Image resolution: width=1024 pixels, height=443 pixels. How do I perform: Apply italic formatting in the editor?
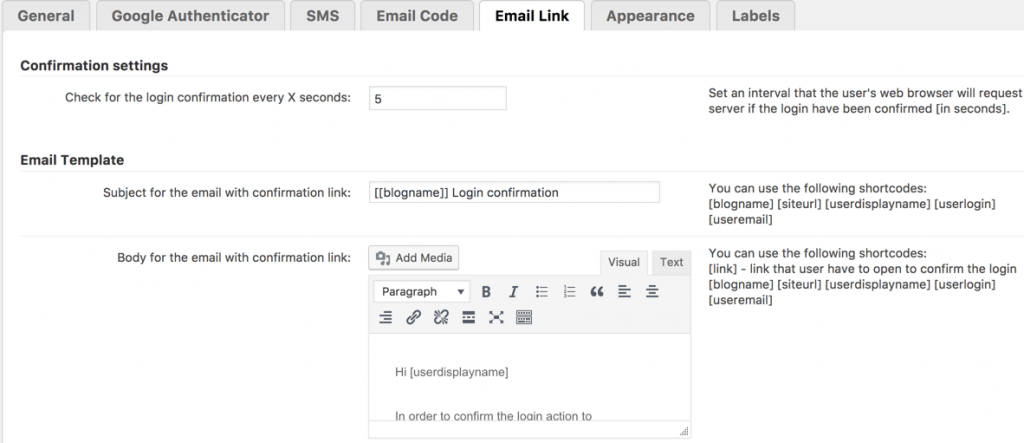(513, 292)
